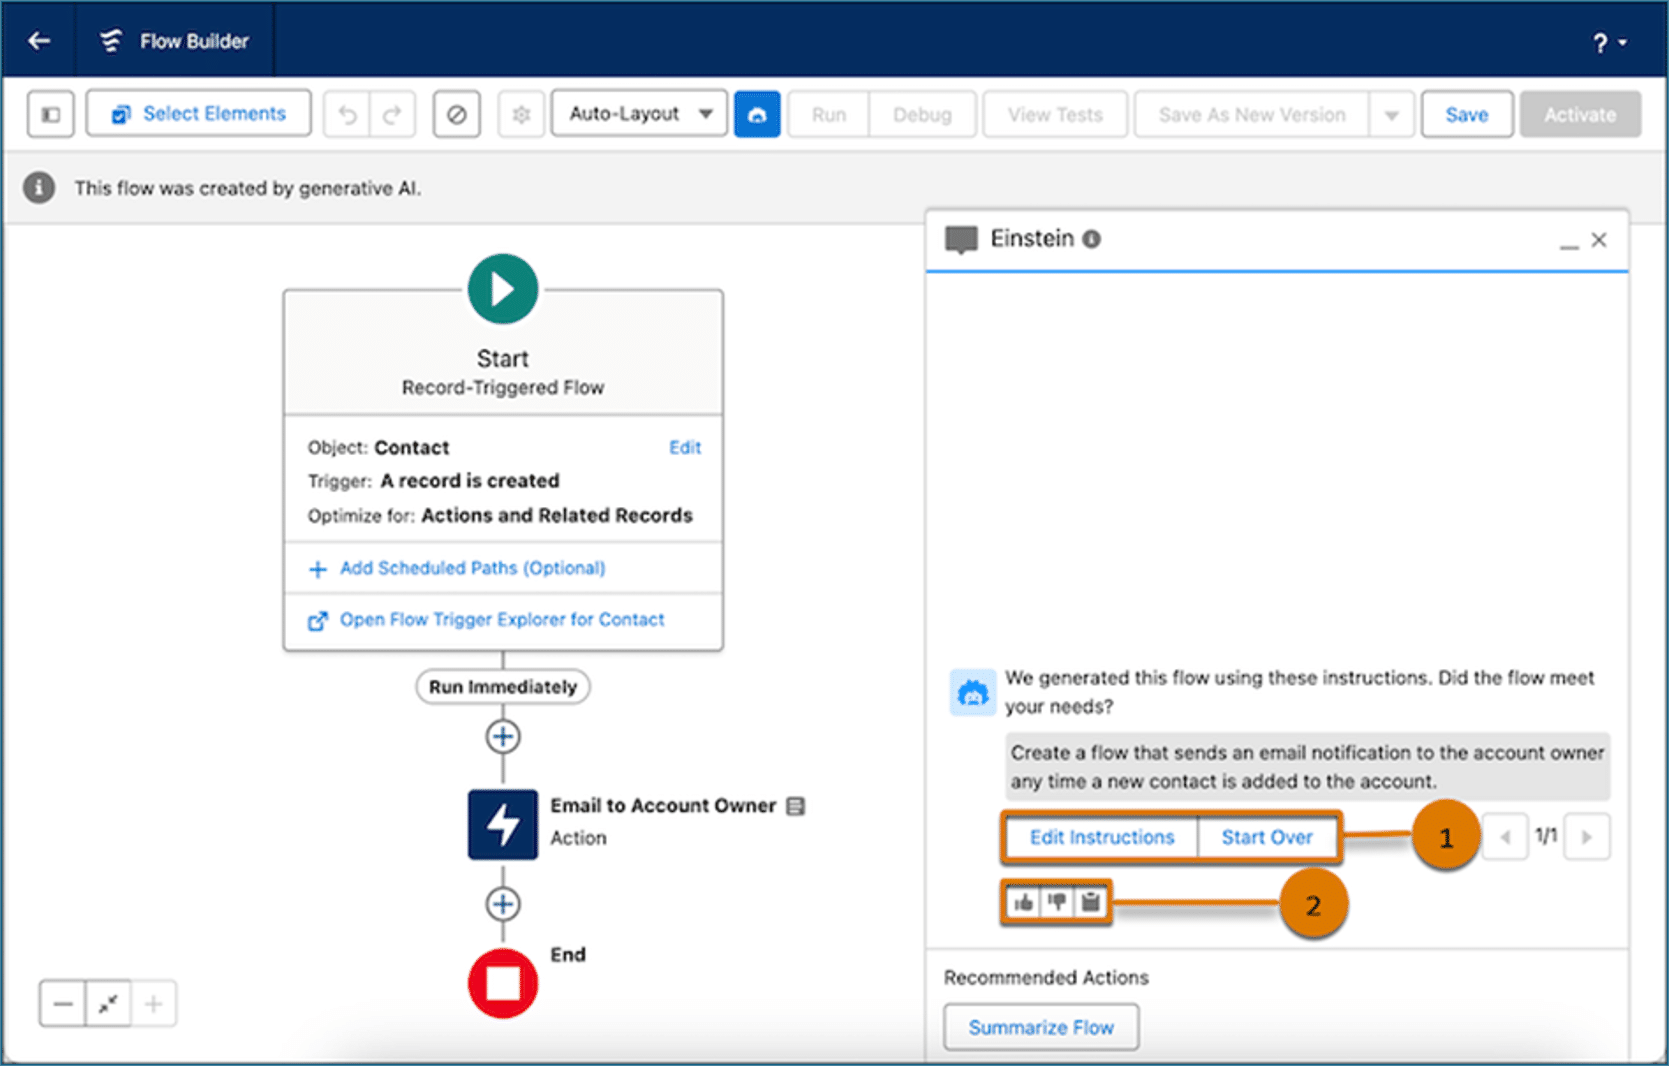Click the Save button
Image resolution: width=1669 pixels, height=1066 pixels.
point(1466,114)
